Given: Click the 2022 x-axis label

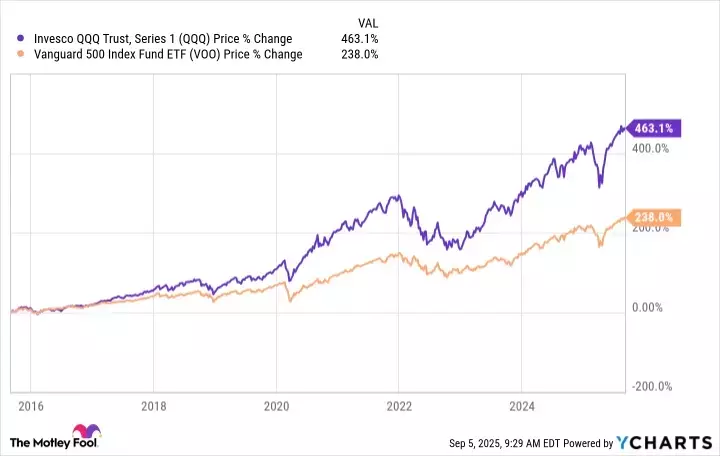Looking at the screenshot, I should (399, 407).
